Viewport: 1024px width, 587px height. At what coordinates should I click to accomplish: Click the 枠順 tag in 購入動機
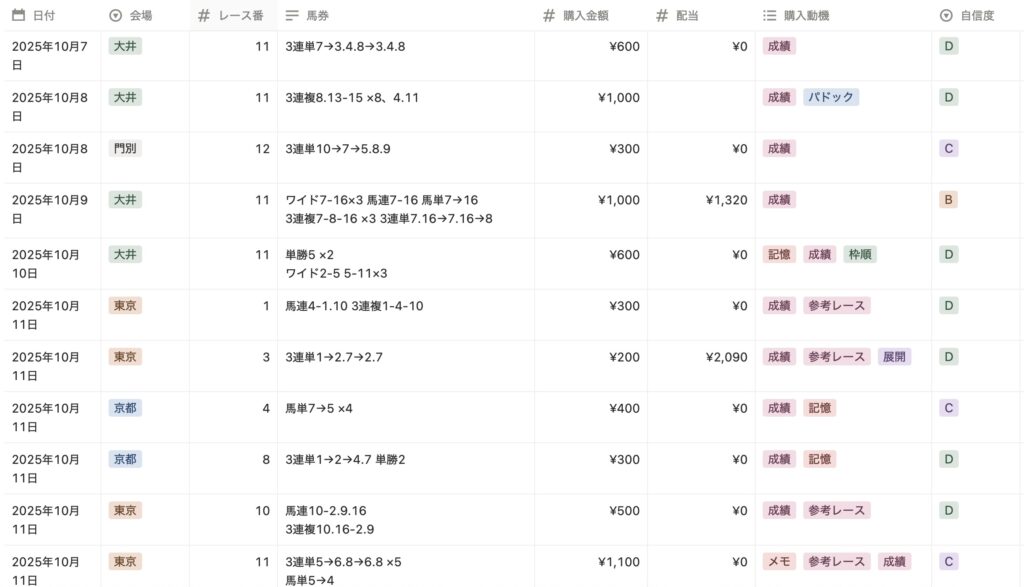pos(860,255)
